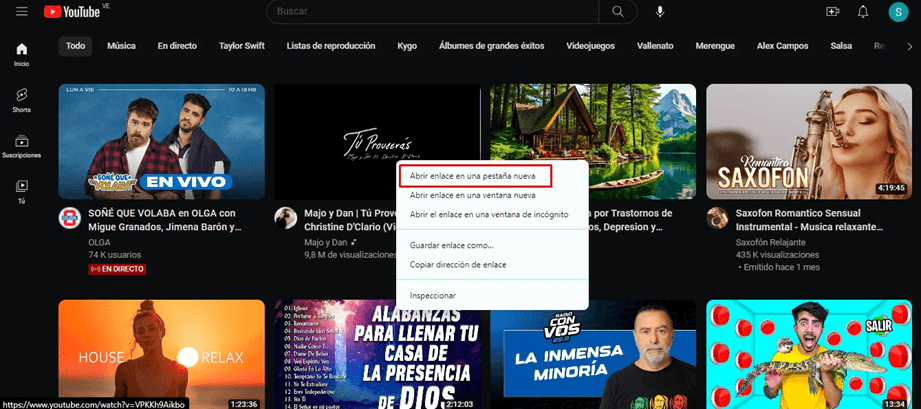Screen dimensions: 921x409
Task: Open the Majo y Dan channel name
Action: click(x=326, y=242)
